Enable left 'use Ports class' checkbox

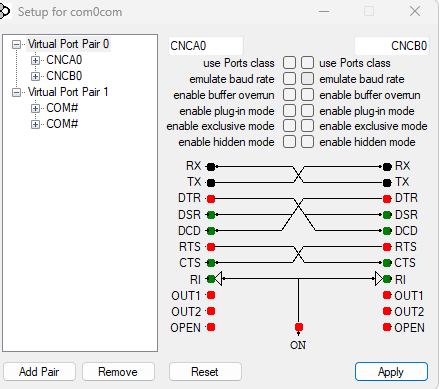(289, 62)
